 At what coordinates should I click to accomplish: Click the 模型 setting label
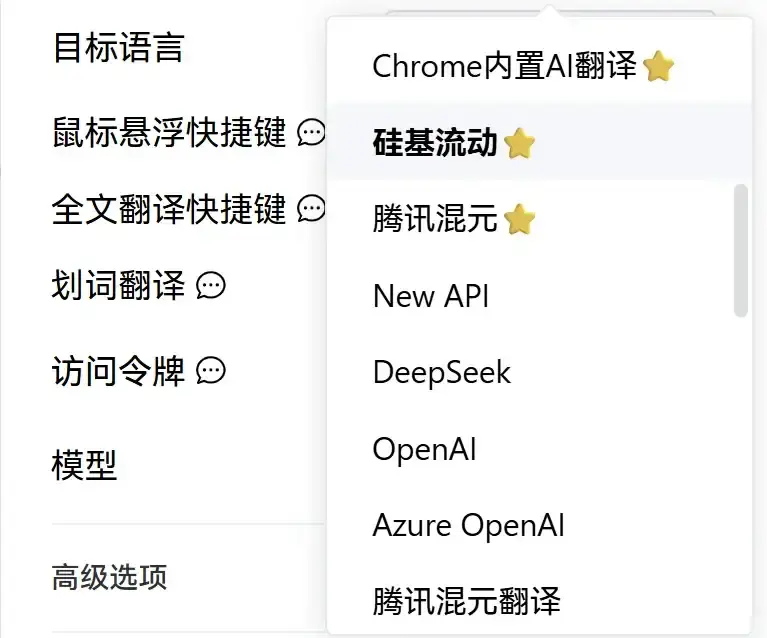coord(85,465)
